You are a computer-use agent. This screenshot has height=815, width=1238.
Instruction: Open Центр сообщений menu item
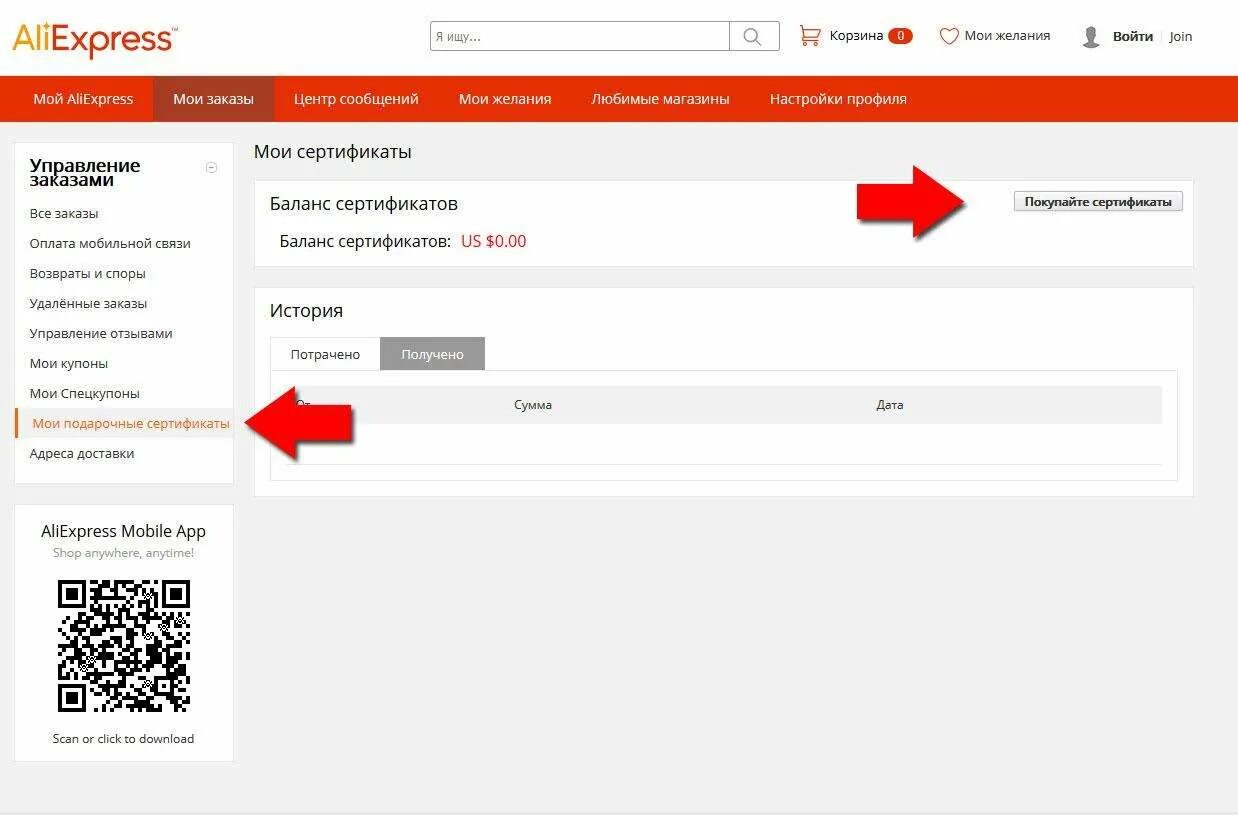(x=356, y=99)
